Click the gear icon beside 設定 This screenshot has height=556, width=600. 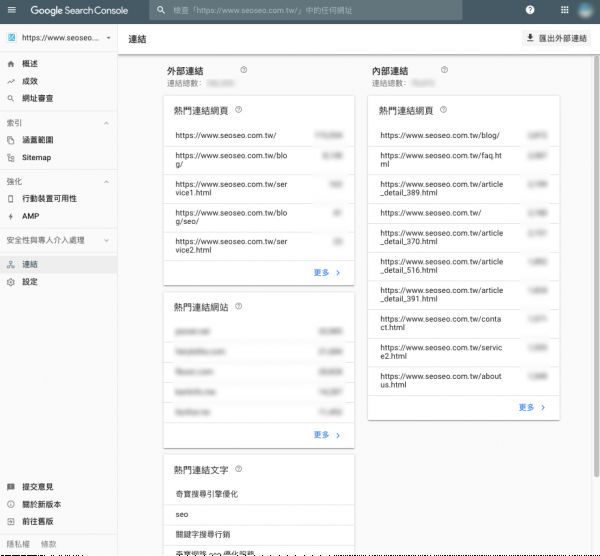click(x=11, y=282)
